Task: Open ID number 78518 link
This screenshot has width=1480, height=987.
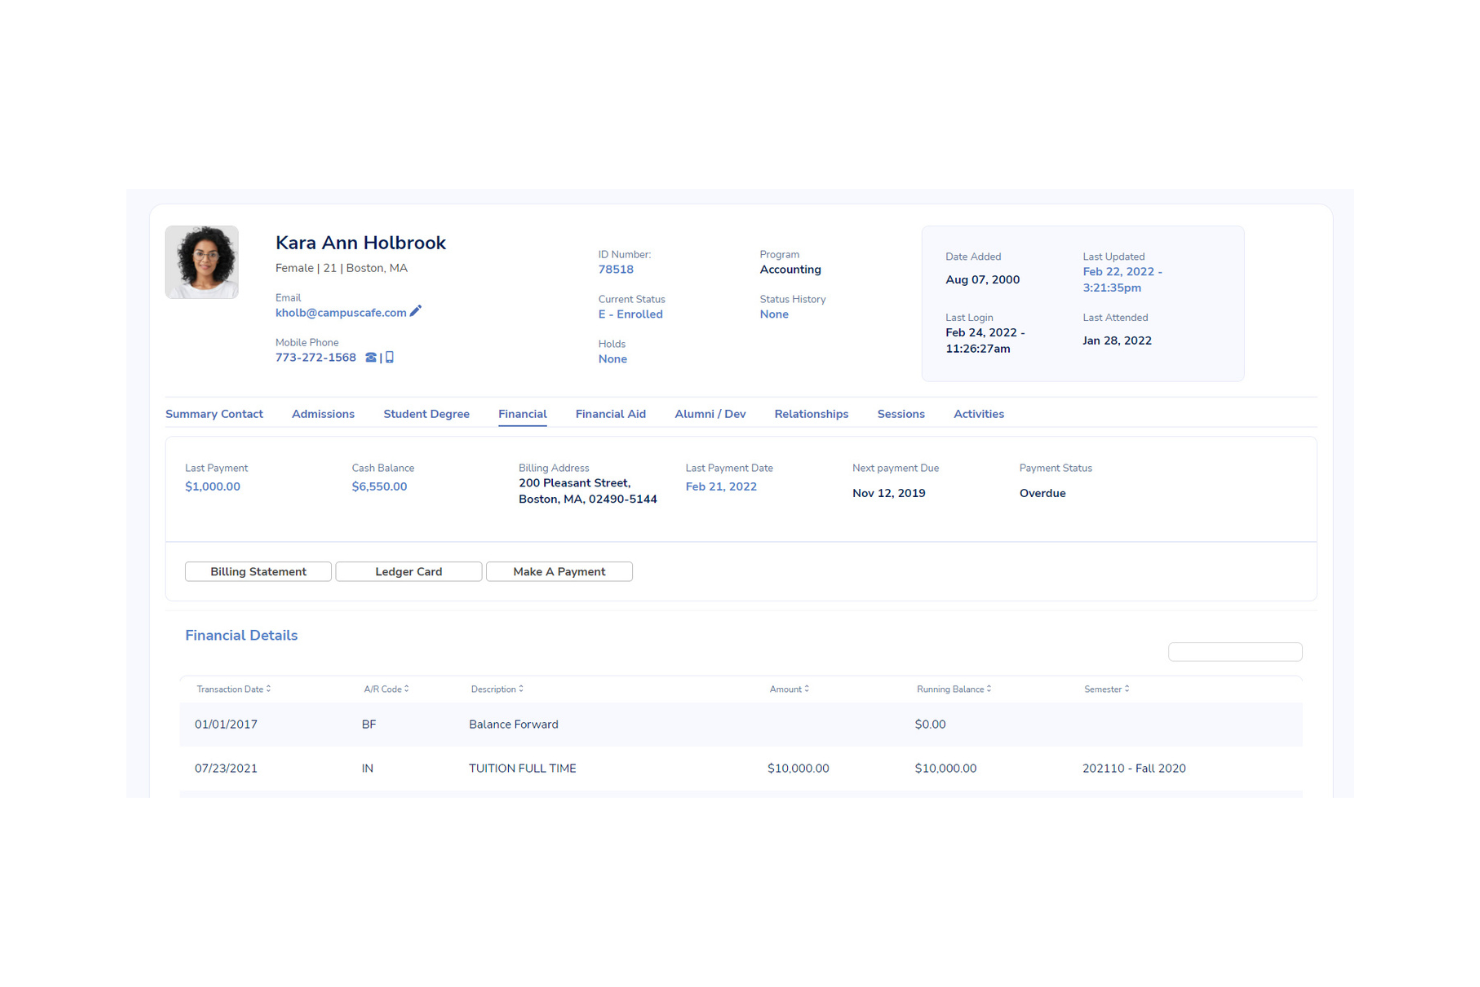Action: coord(616,270)
